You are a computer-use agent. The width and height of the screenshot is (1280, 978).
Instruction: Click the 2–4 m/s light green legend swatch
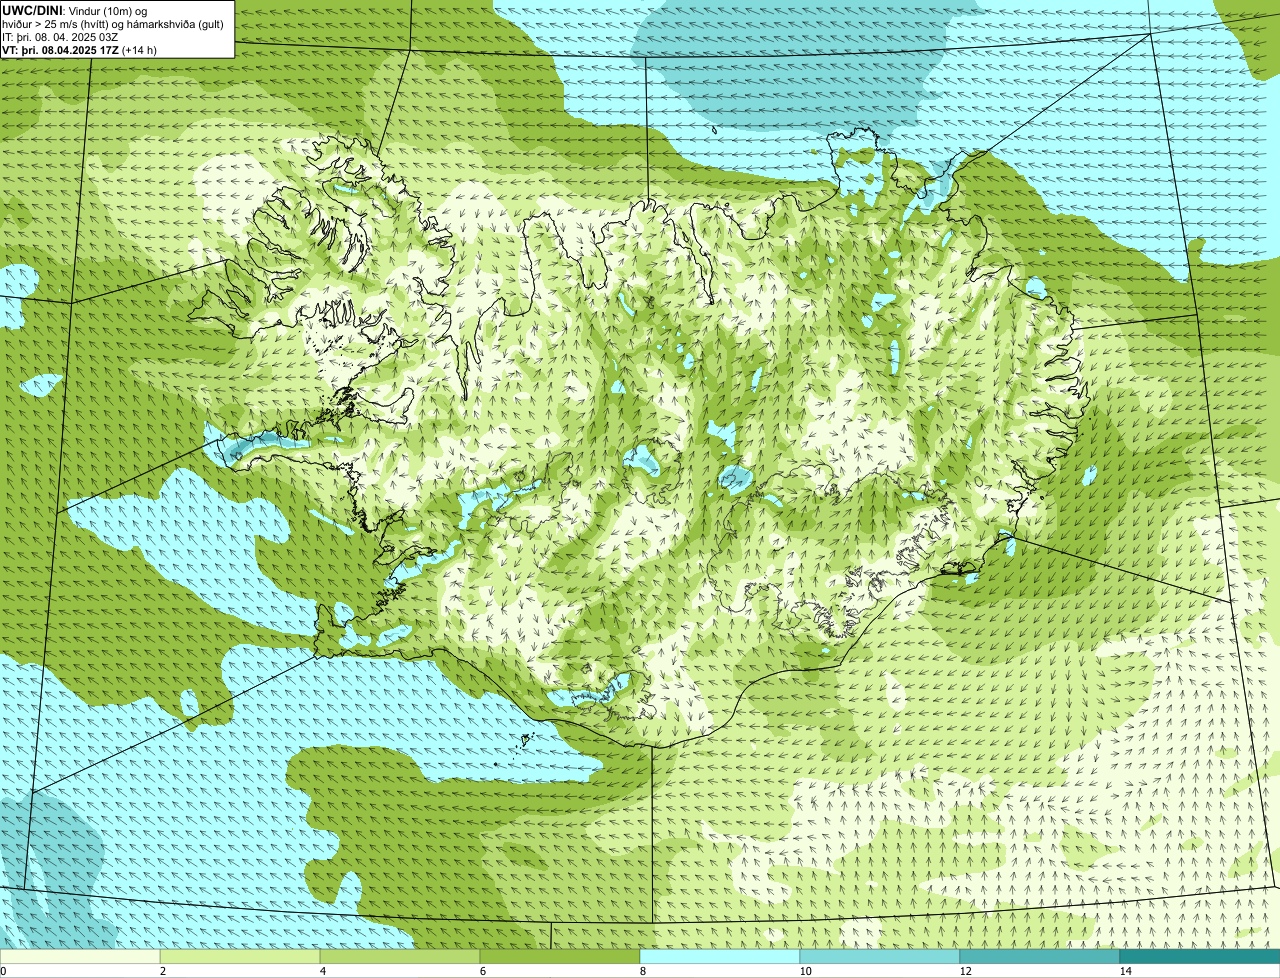pyautogui.click(x=240, y=957)
